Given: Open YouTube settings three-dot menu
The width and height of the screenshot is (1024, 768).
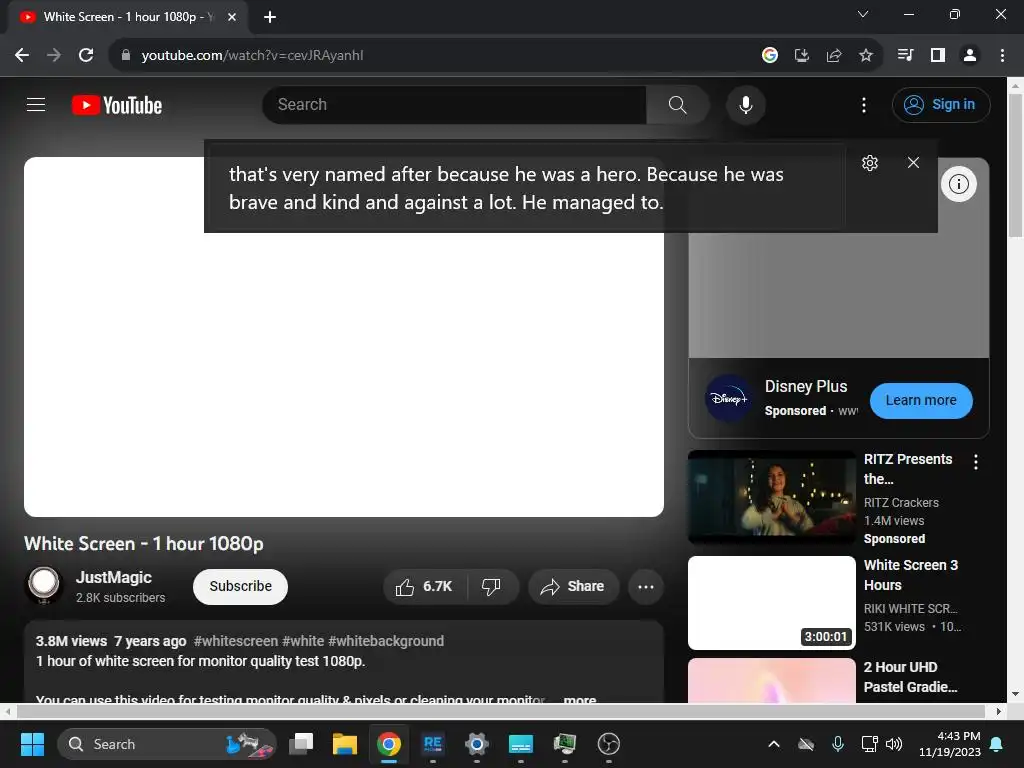Looking at the screenshot, I should pos(863,104).
